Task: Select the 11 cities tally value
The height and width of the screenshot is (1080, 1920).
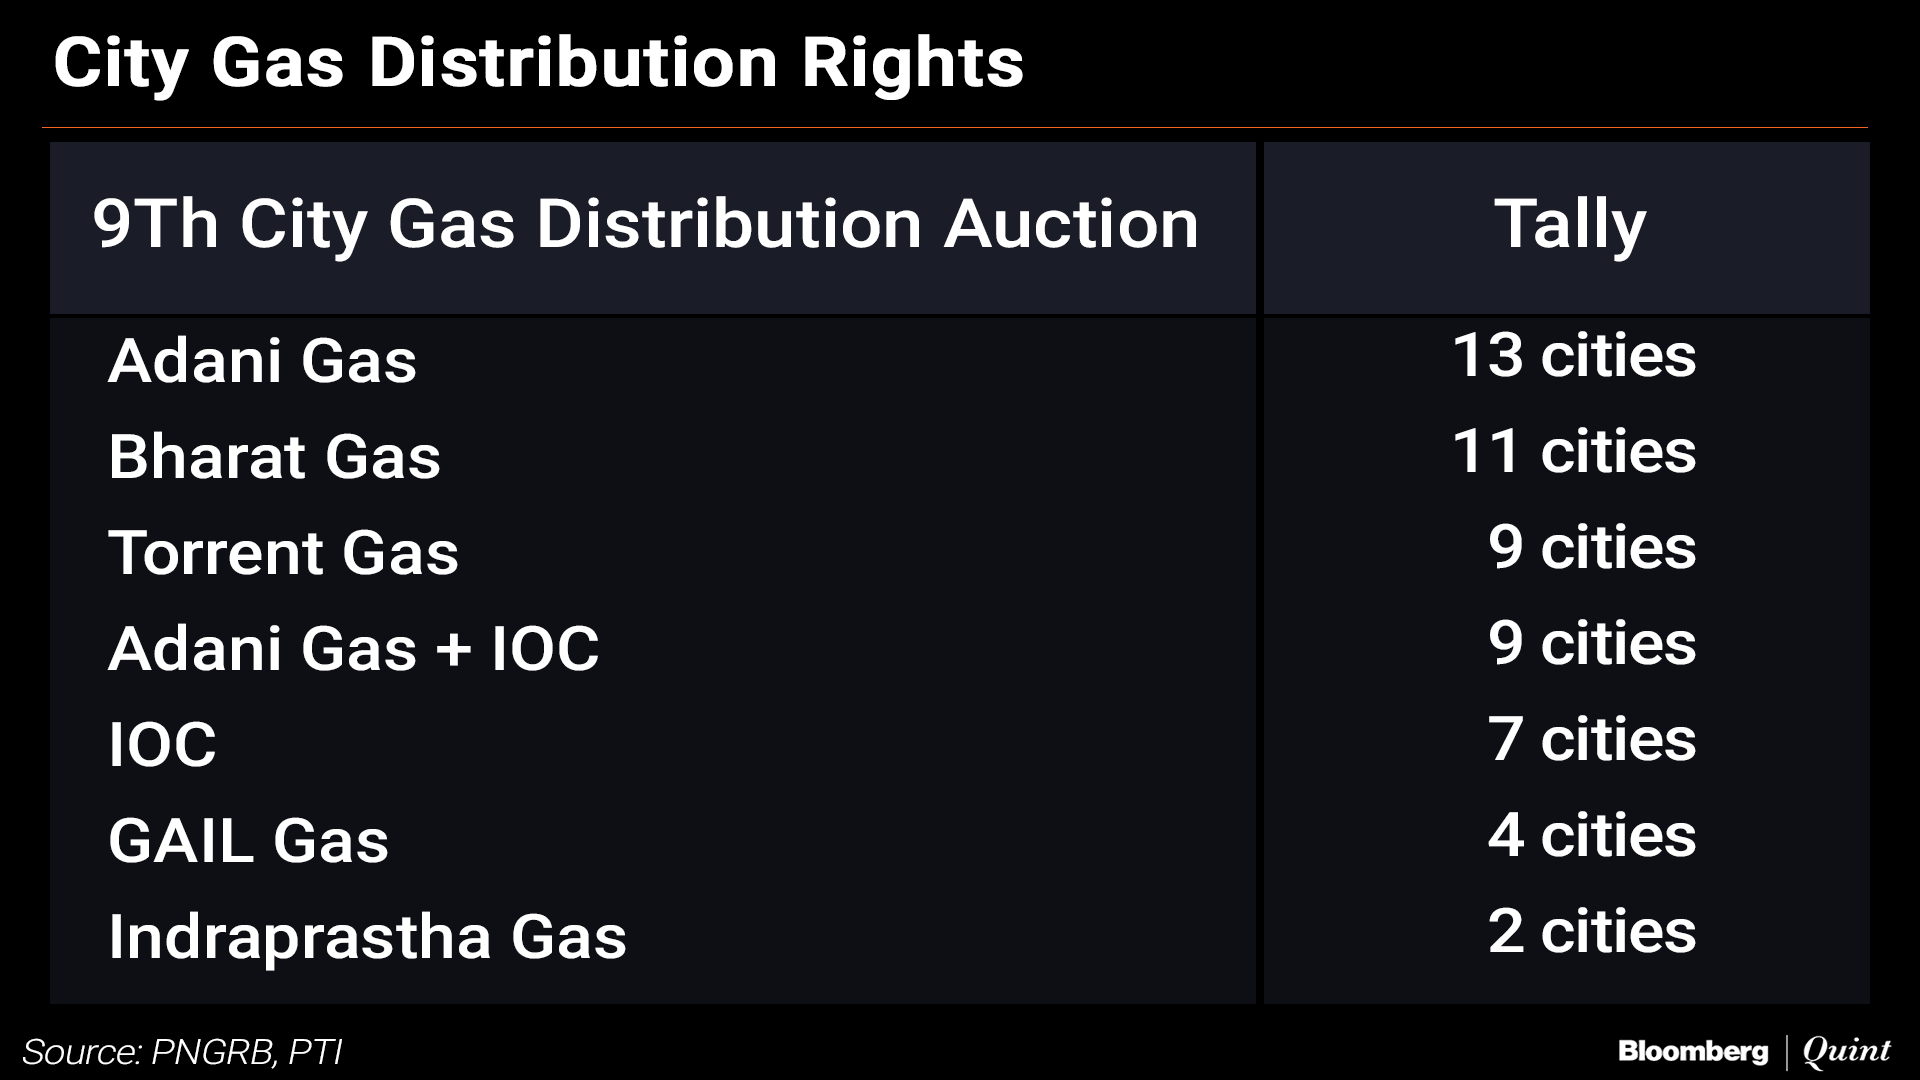Action: (1574, 452)
